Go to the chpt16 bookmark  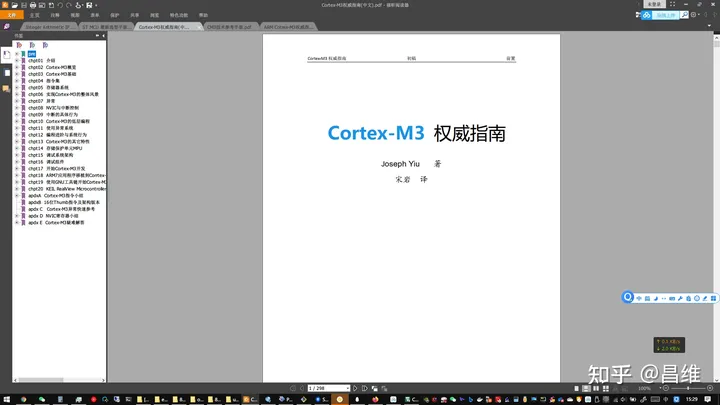(x=46, y=162)
